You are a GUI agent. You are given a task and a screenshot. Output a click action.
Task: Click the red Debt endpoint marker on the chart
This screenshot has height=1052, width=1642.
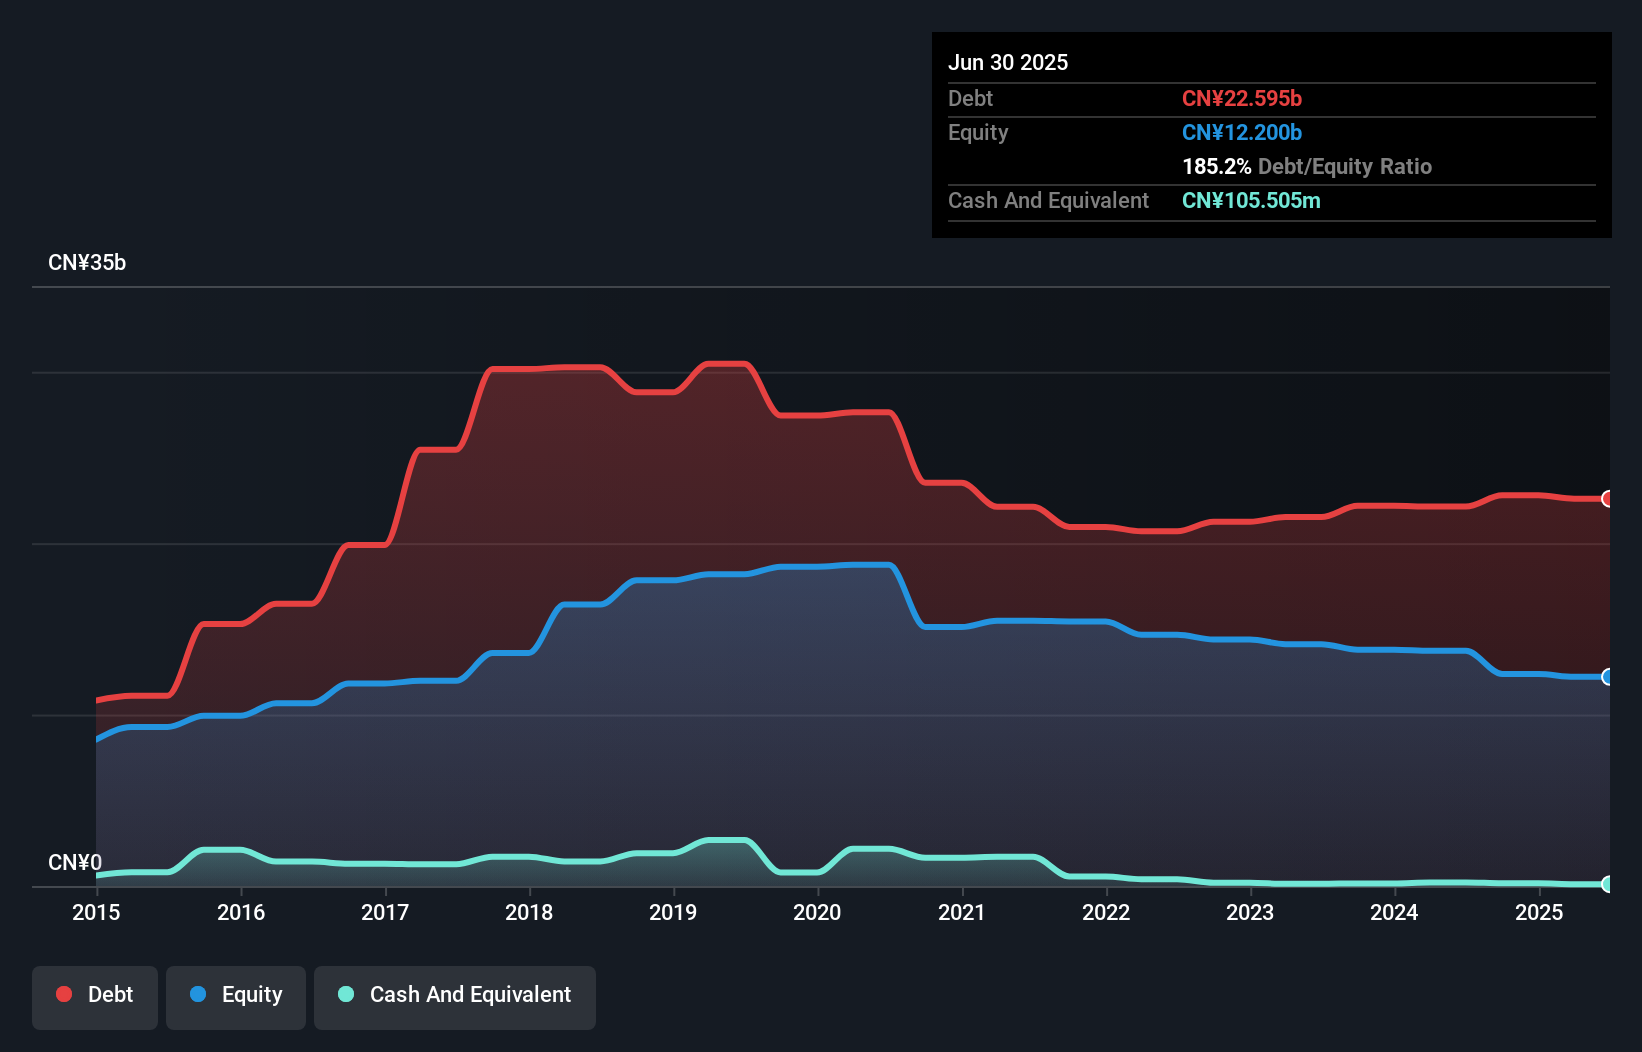point(1607,498)
